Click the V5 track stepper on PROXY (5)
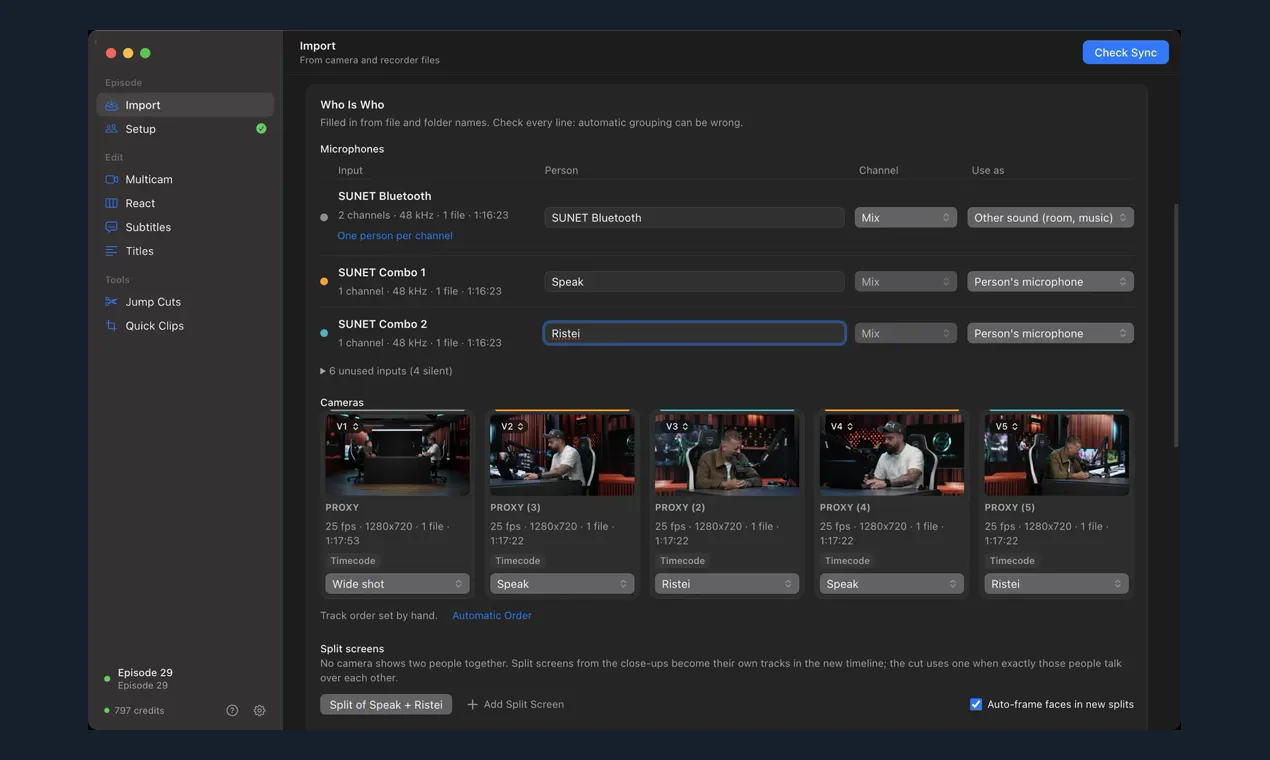Viewport: 1270px width, 760px height. 1008,427
